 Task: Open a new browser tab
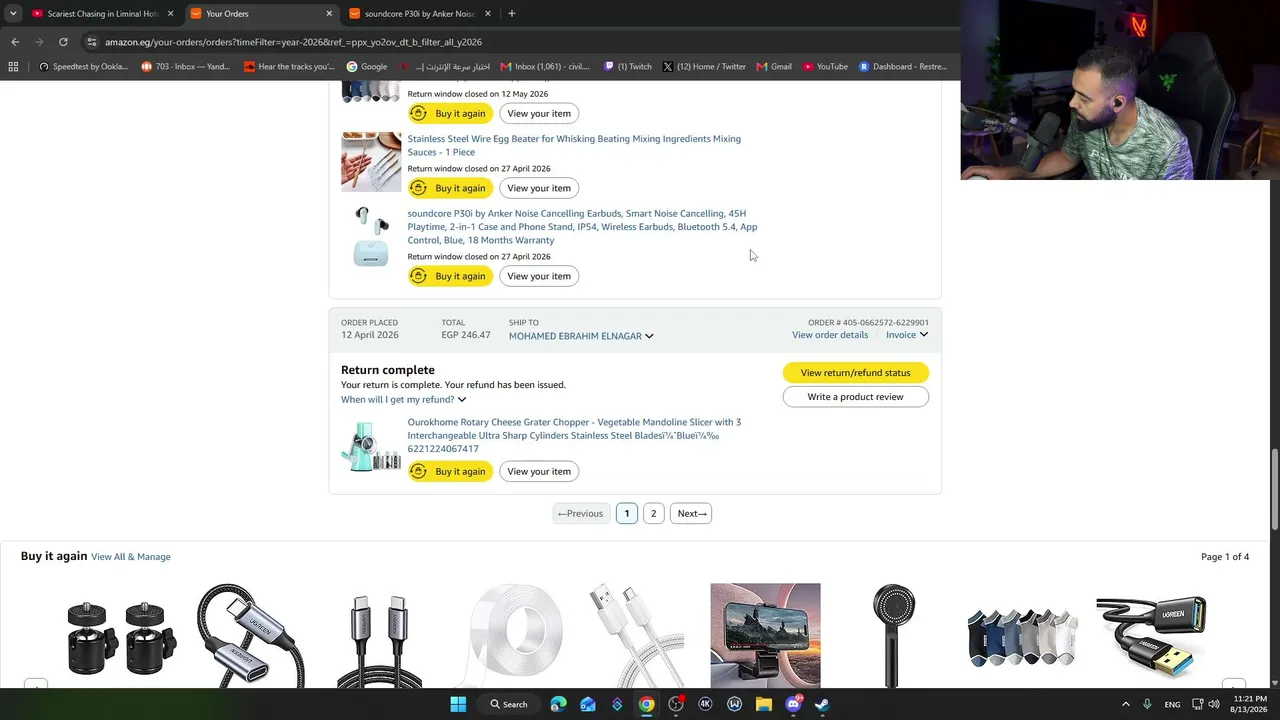511,14
